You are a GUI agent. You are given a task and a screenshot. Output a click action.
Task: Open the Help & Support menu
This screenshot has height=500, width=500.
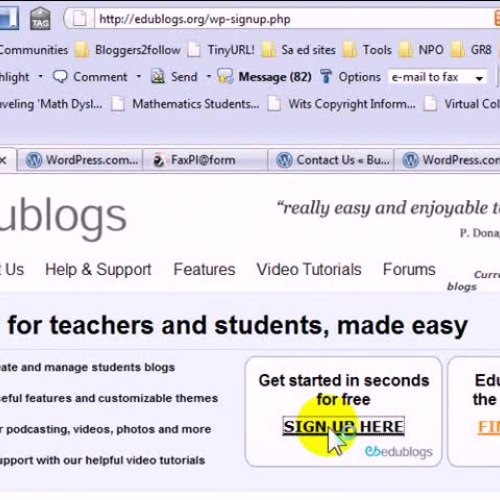click(98, 269)
